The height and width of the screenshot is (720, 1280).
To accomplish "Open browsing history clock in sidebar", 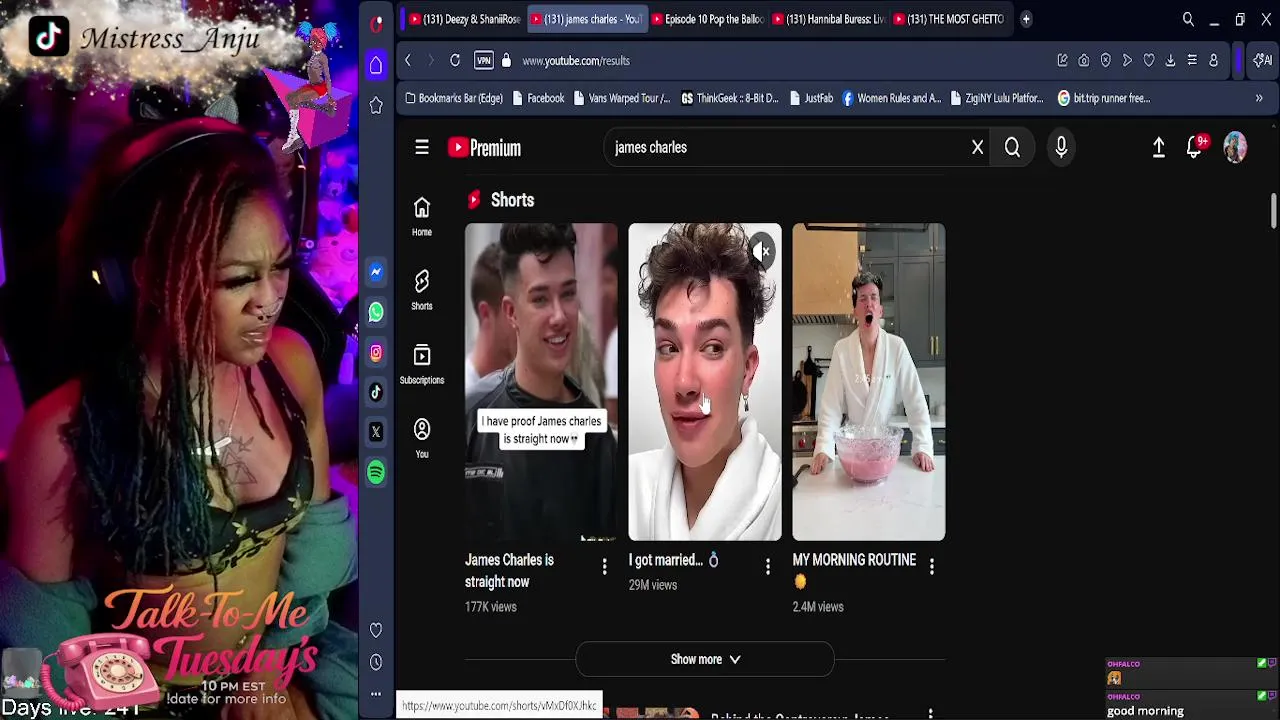I will (376, 662).
